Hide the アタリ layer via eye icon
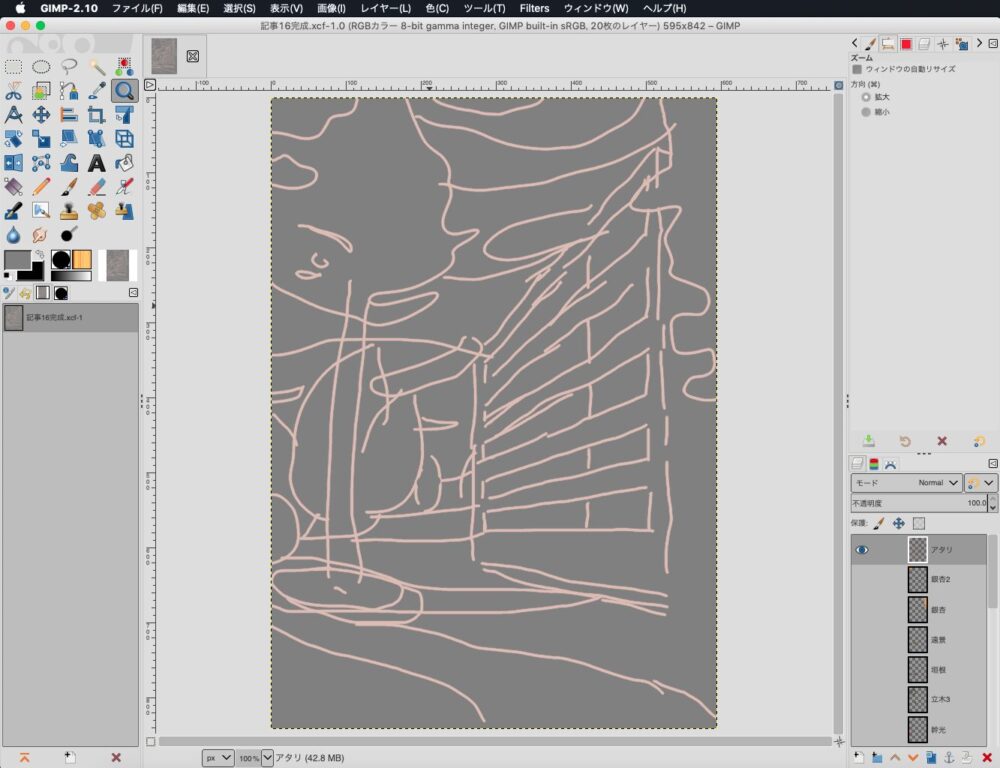The image size is (1000, 768). (862, 549)
